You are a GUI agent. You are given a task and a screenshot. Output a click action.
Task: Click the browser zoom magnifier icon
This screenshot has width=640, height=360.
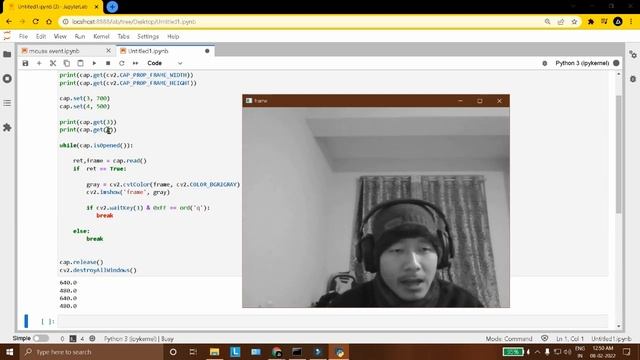click(547, 22)
